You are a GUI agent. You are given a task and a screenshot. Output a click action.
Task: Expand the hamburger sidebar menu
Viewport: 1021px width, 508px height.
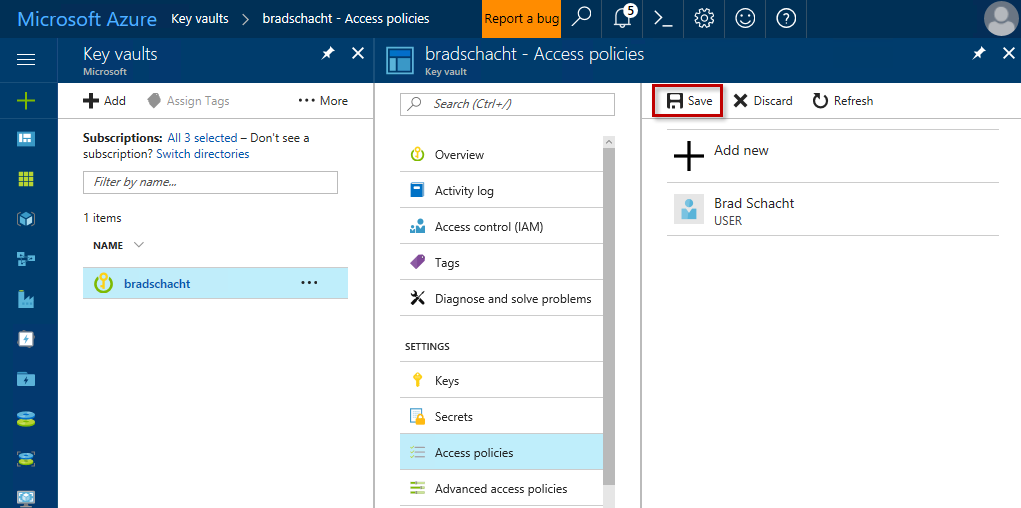click(x=26, y=60)
